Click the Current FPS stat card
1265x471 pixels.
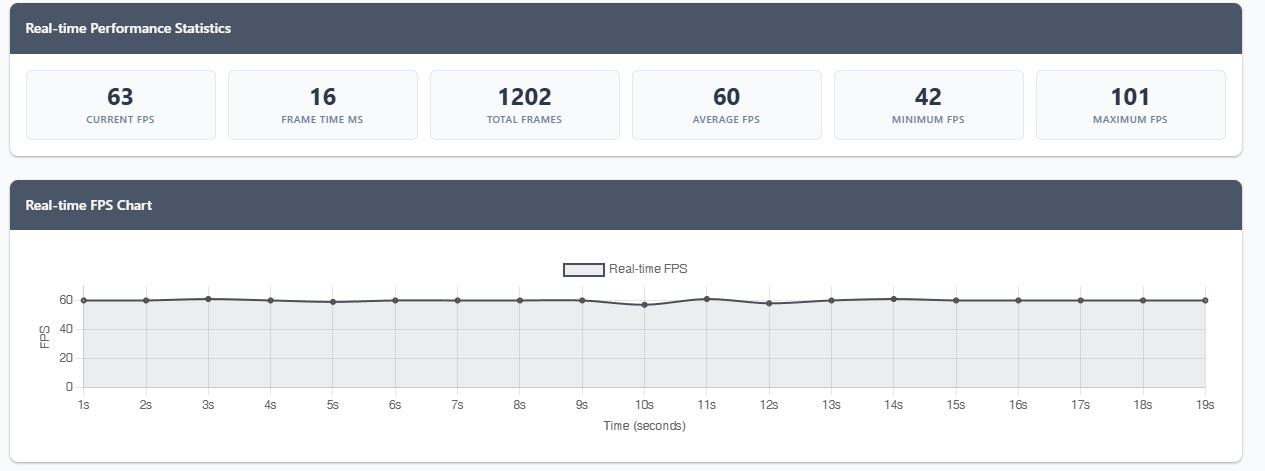(120, 105)
